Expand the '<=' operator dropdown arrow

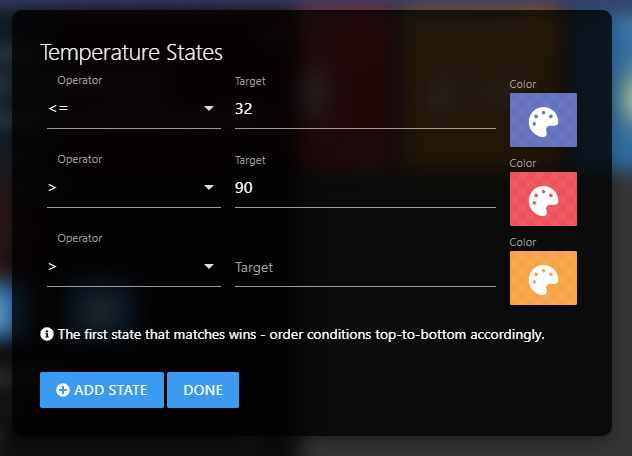209,108
